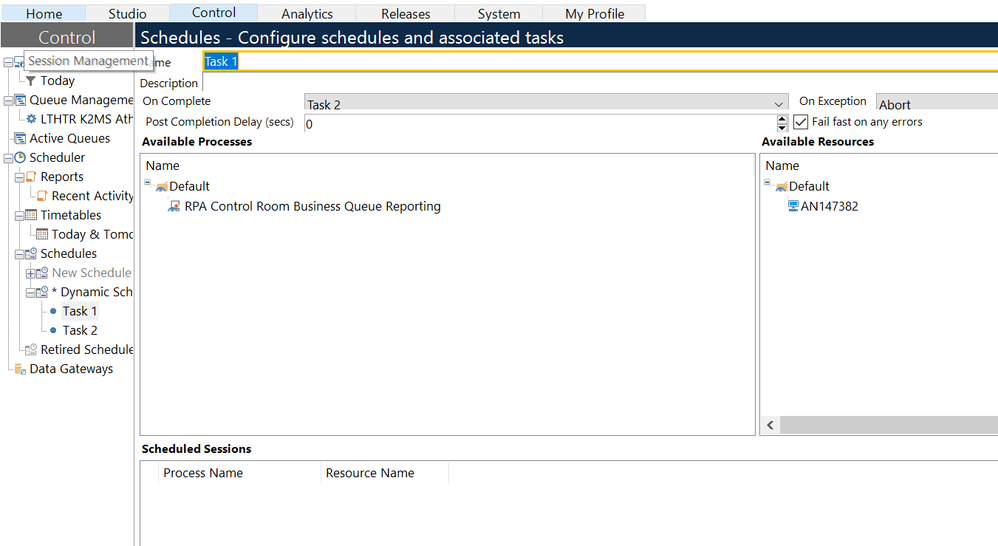Click the AN147382 resource computer icon
Viewport: 998px width, 546px height.
[793, 206]
